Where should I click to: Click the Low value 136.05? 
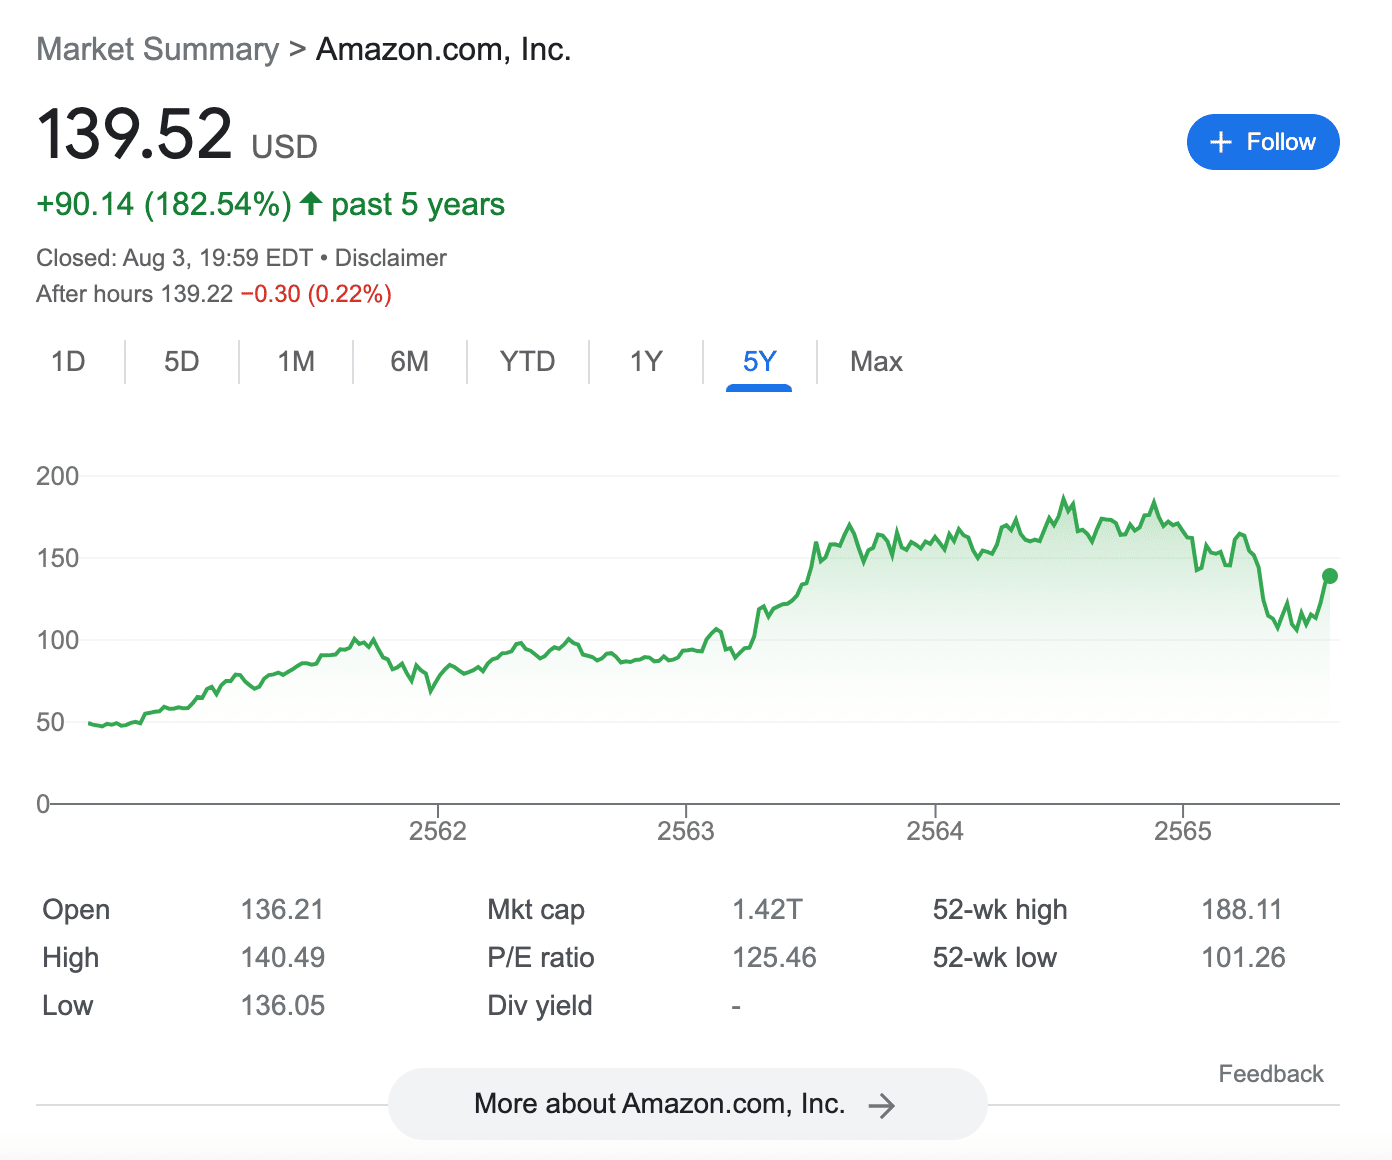click(282, 1006)
